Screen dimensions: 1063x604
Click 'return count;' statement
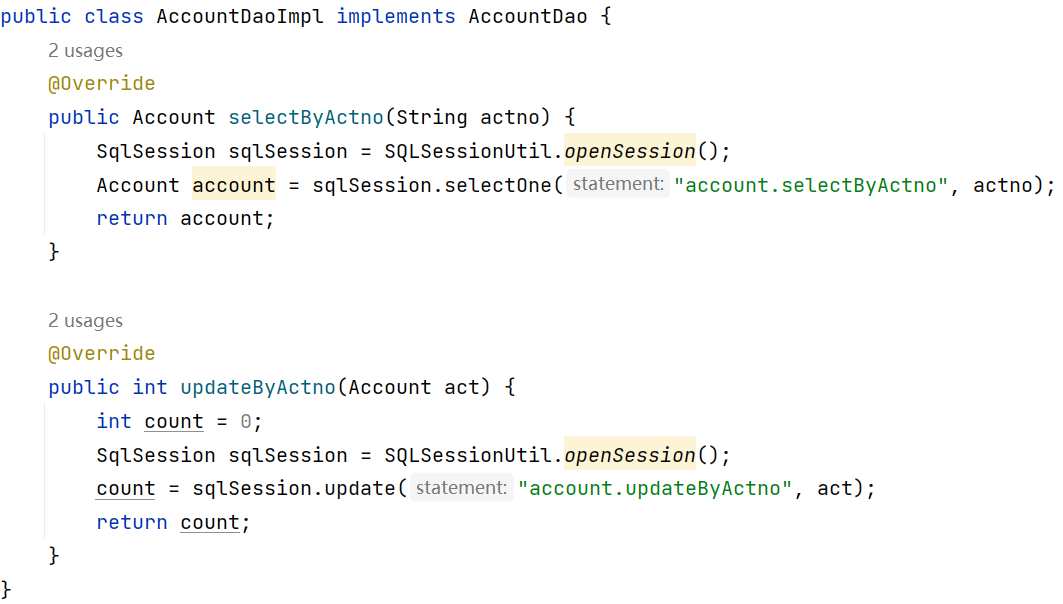pos(174,522)
